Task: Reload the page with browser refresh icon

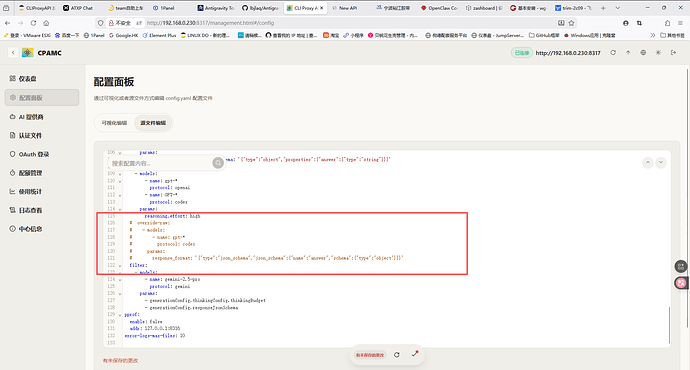Action: coord(33,23)
